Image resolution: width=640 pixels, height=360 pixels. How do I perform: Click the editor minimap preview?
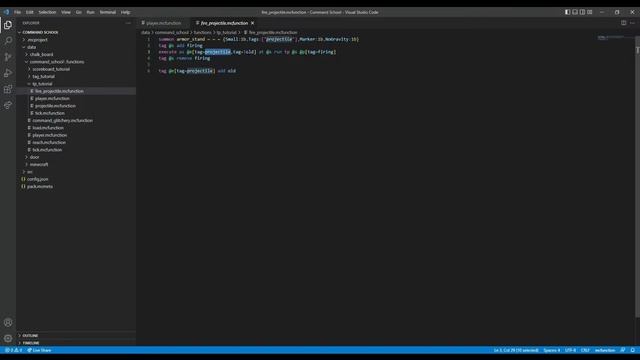coord(615,38)
